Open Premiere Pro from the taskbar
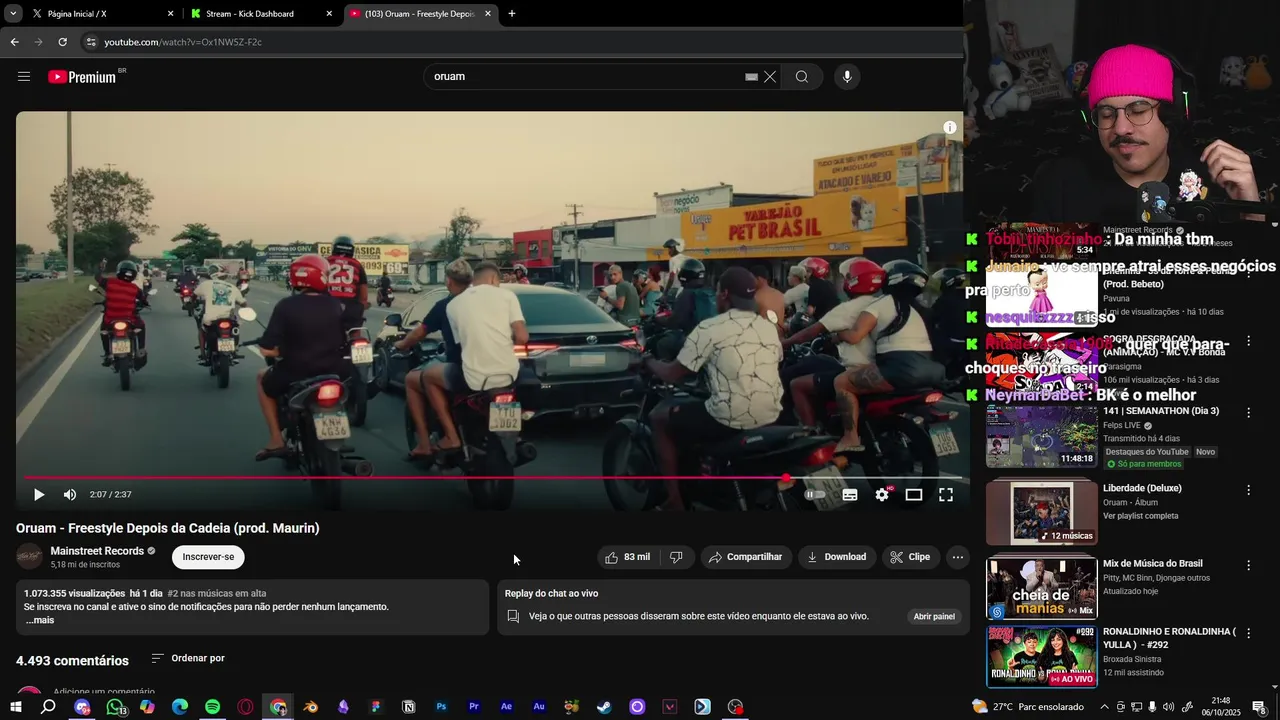Image resolution: width=1280 pixels, height=720 pixels. 474,707
